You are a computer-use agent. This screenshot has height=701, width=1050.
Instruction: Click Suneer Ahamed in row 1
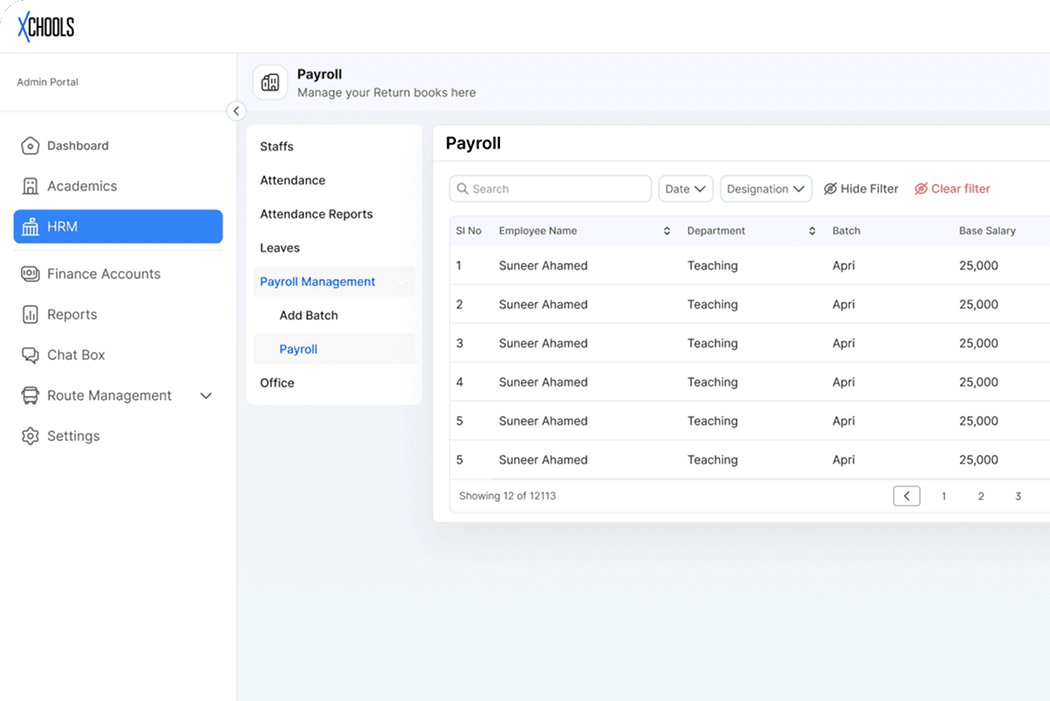click(543, 266)
